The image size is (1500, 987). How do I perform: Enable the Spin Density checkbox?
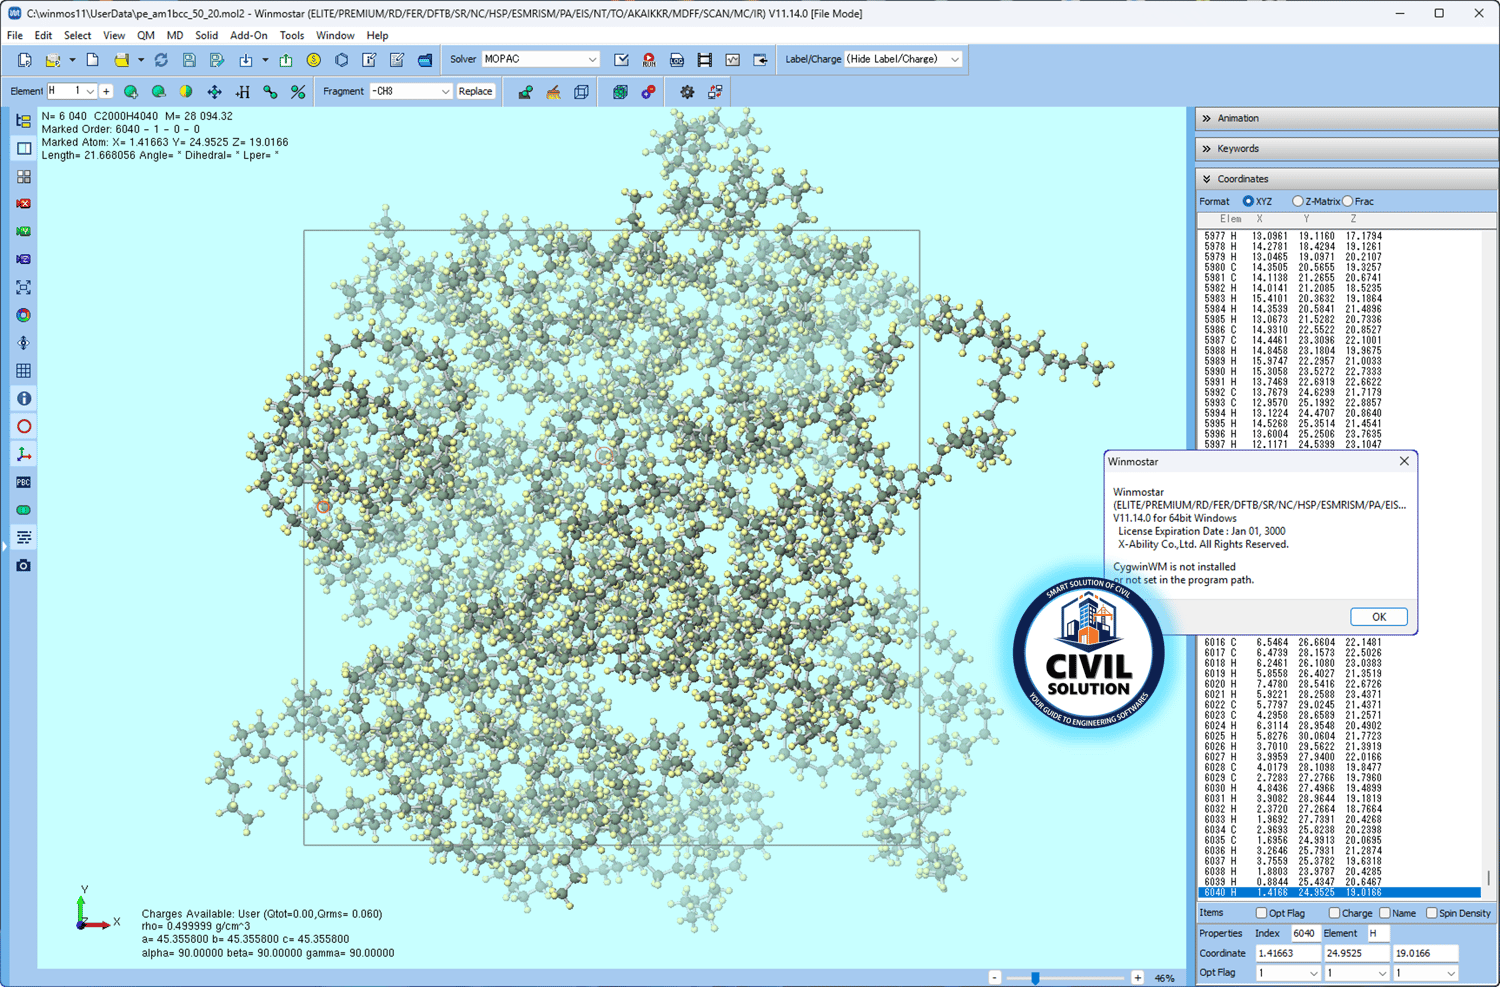coord(1432,913)
